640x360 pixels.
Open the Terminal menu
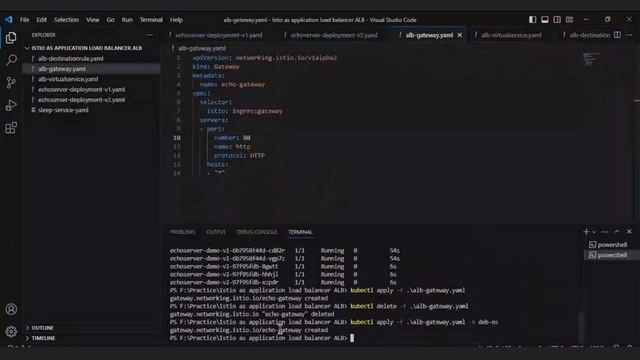click(151, 20)
